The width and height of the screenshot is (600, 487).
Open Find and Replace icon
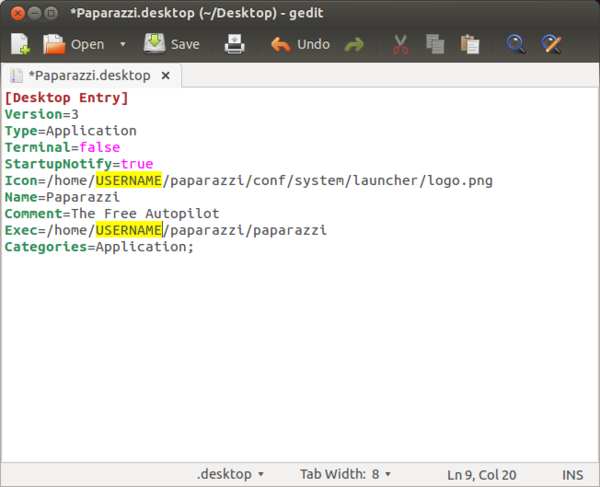(x=551, y=44)
